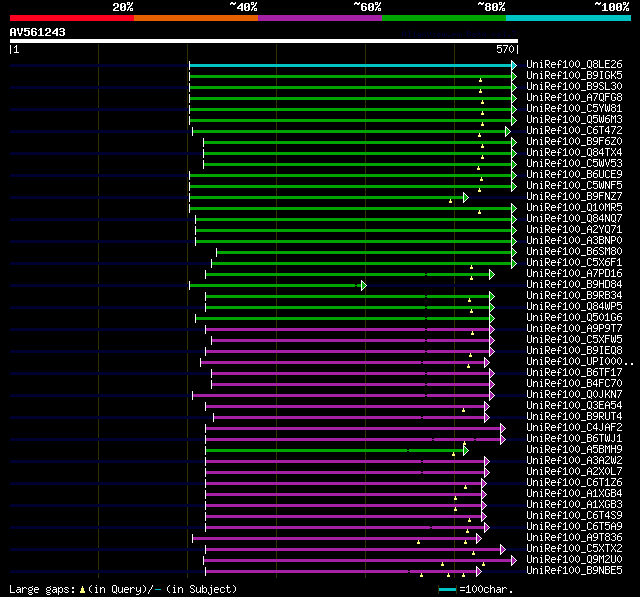The width and height of the screenshot is (640, 597).
Task: Click the cyan ~100% legend segment
Action: 569,18
